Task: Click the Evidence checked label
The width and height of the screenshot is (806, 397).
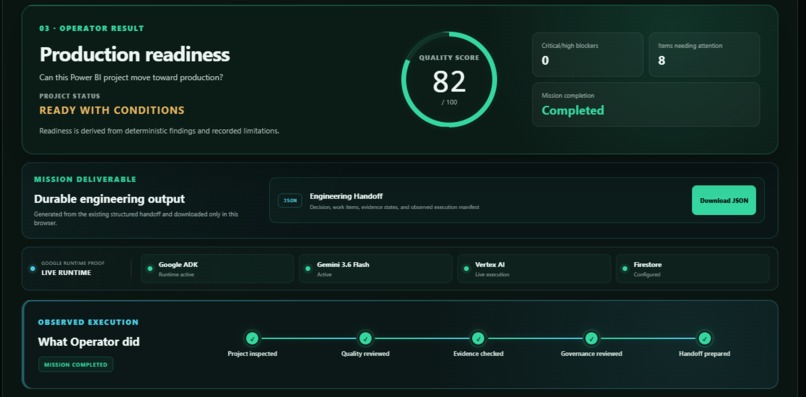Action: pos(478,354)
